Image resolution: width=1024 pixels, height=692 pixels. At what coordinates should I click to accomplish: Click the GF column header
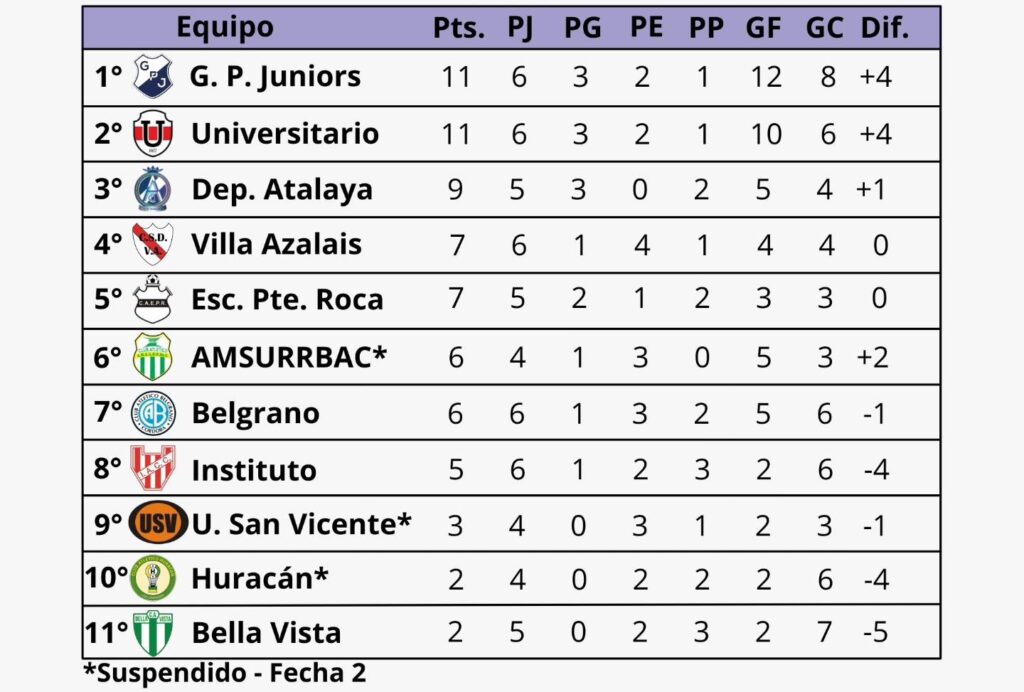[763, 28]
